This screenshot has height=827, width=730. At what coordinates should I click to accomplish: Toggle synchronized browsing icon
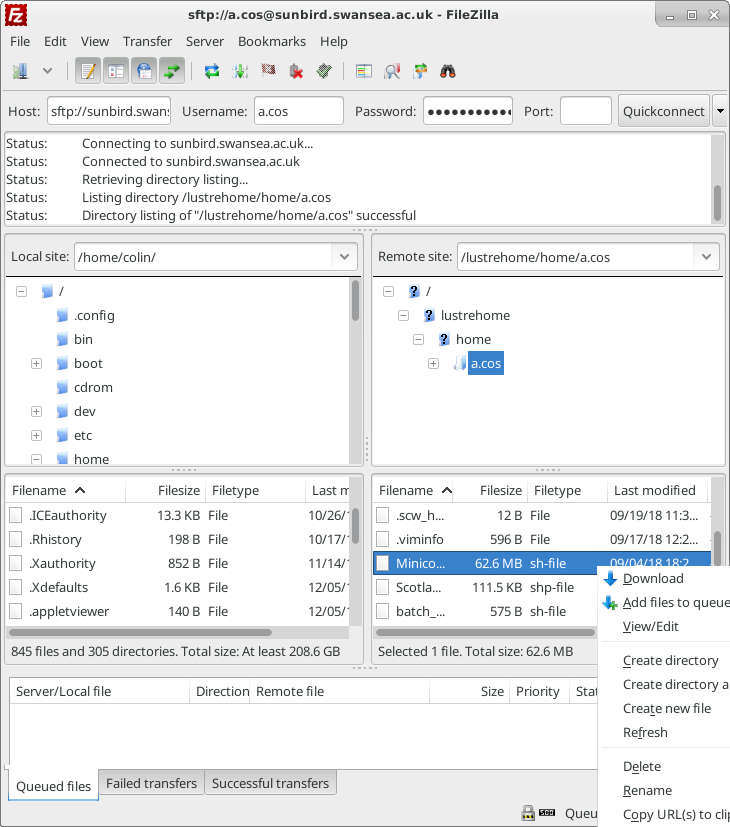[x=420, y=71]
